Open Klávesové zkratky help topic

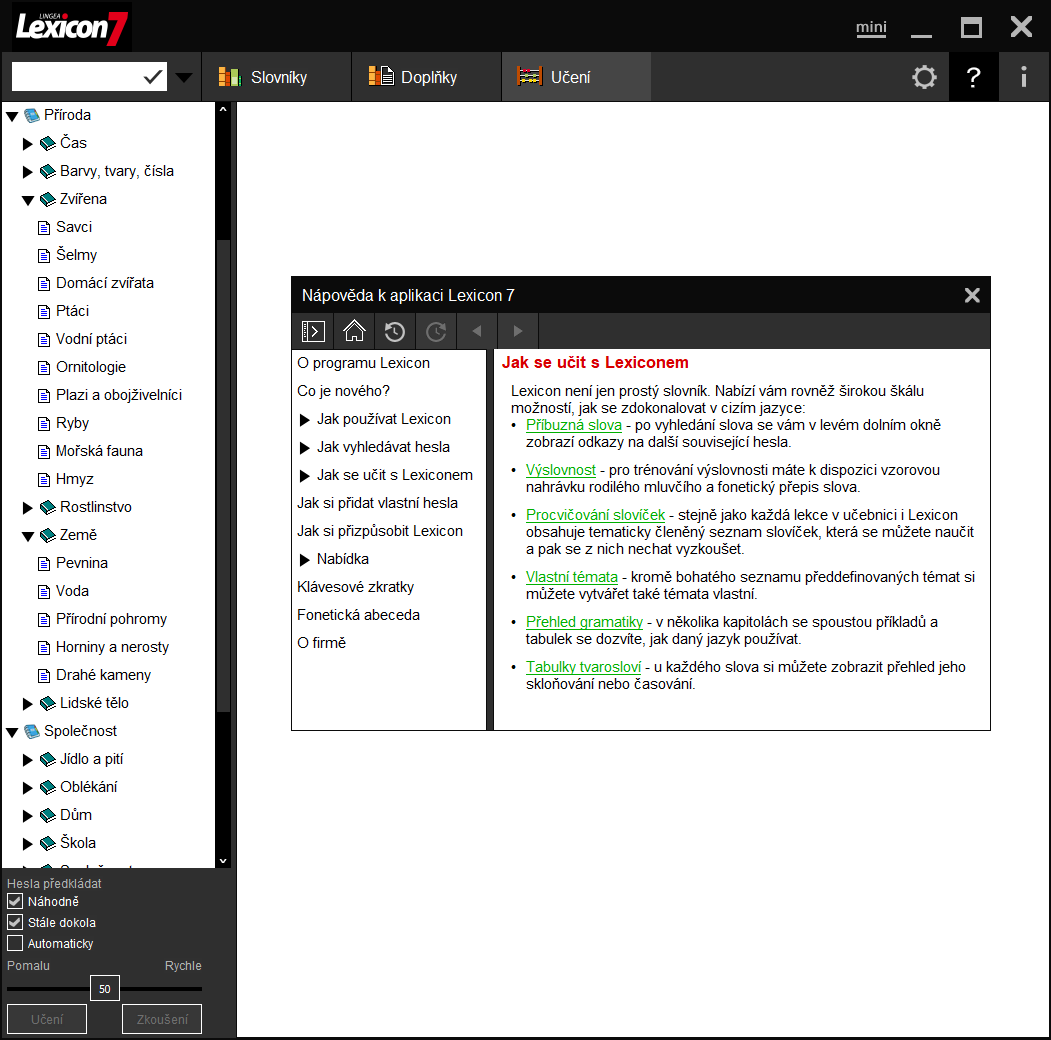355,587
